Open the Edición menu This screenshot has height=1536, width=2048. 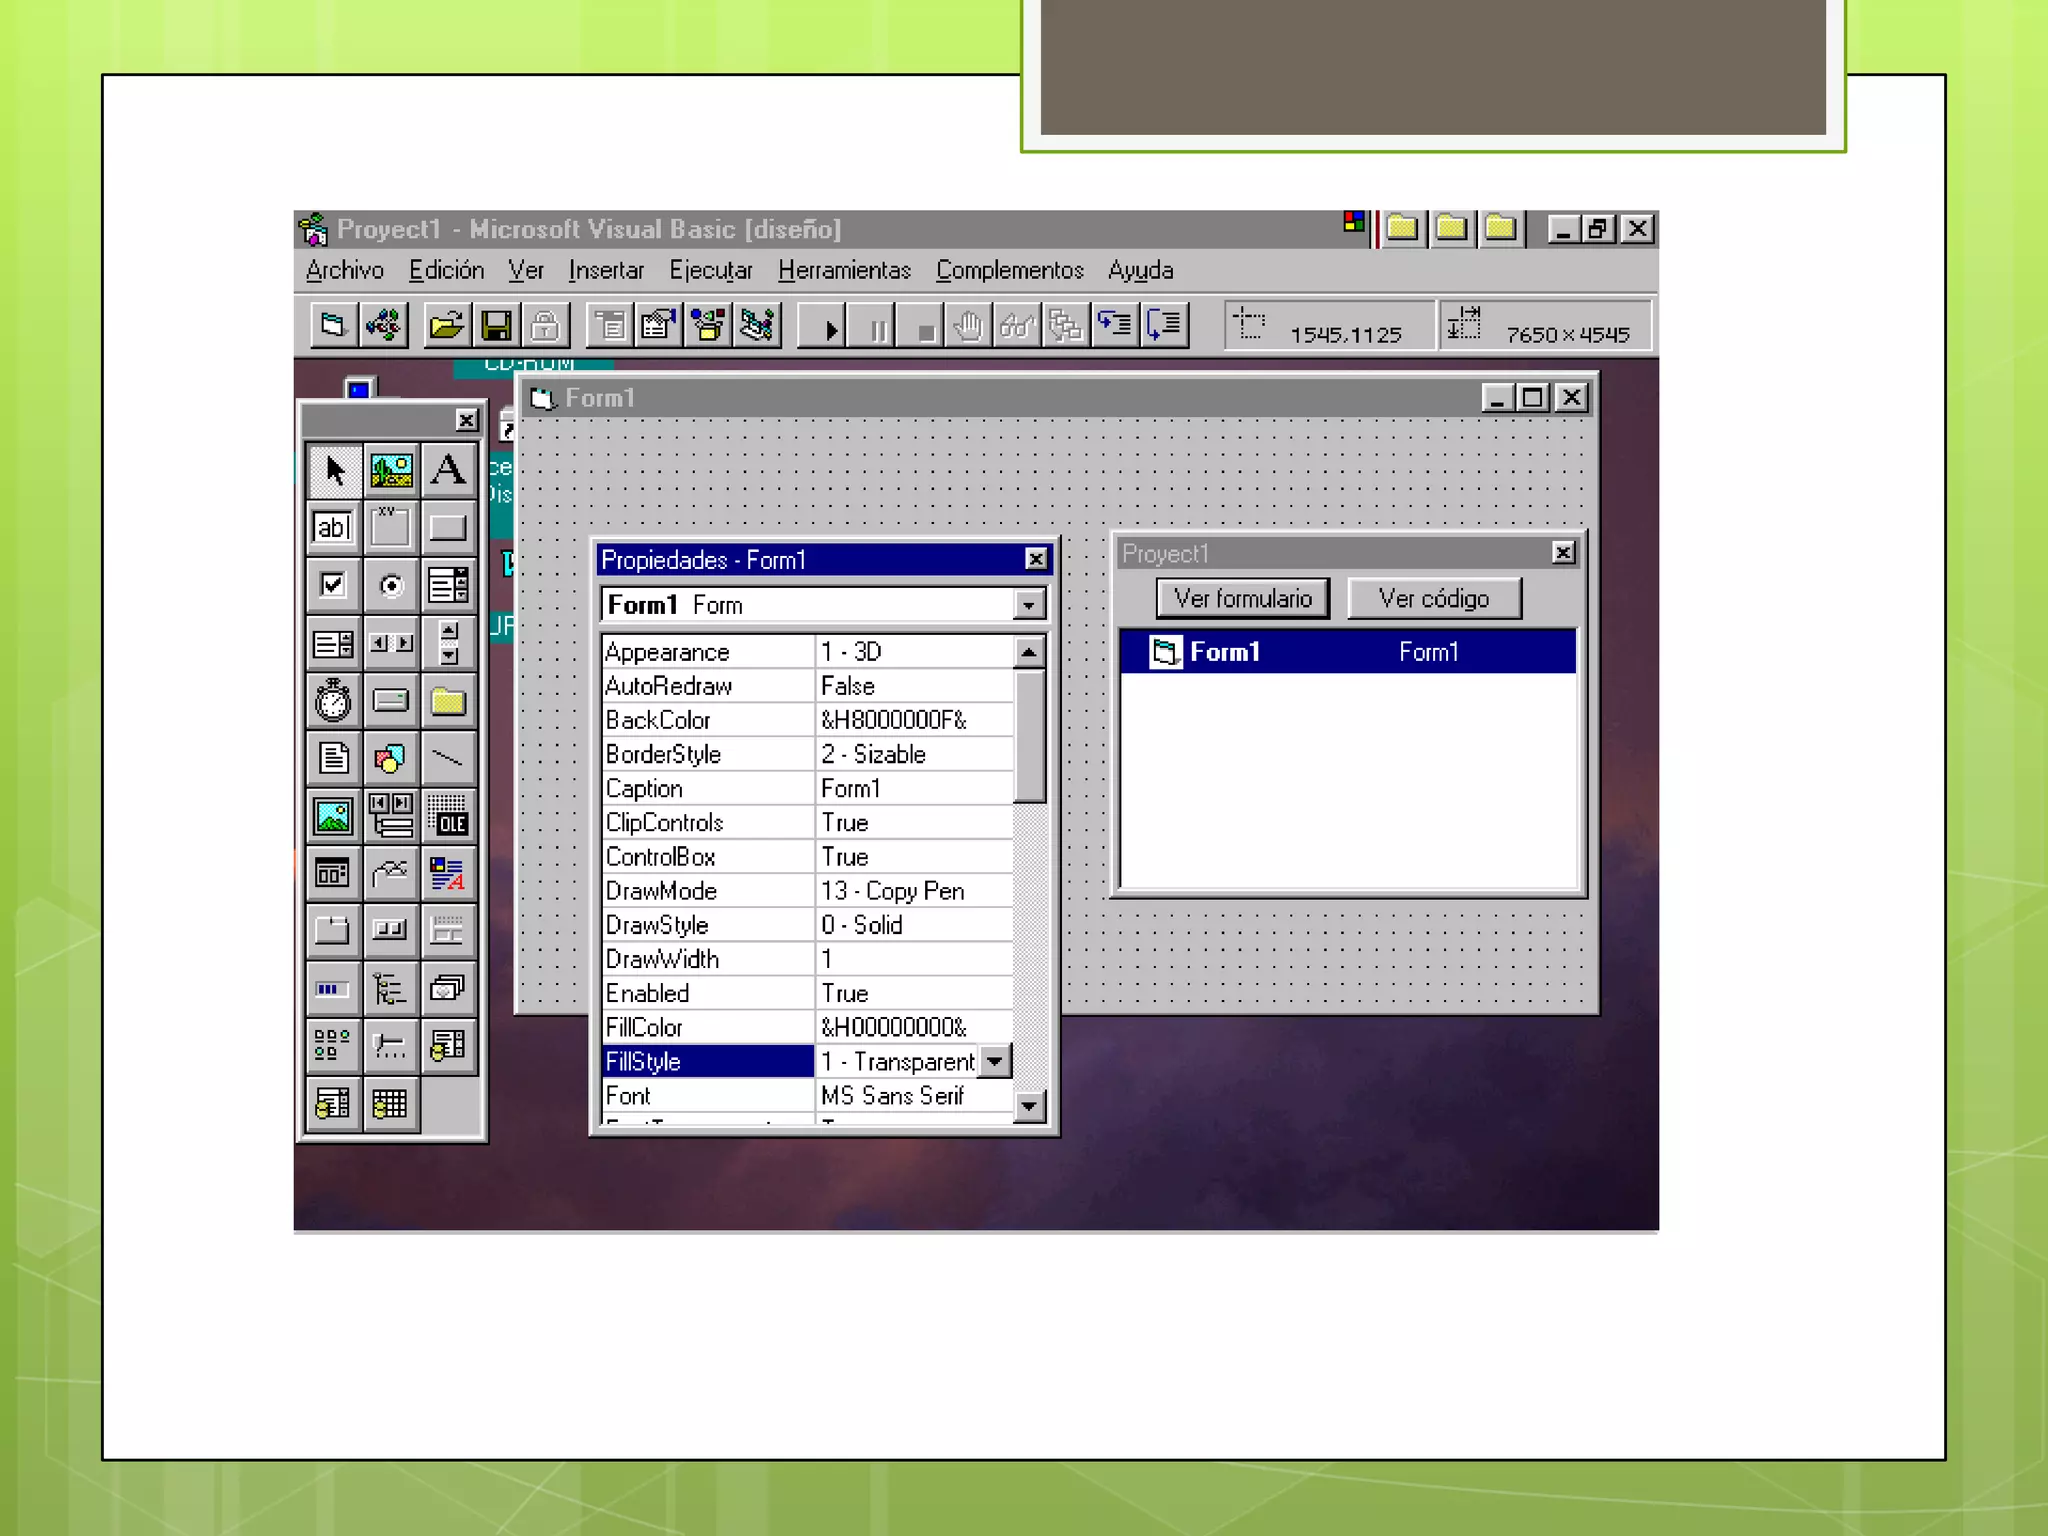tap(446, 270)
